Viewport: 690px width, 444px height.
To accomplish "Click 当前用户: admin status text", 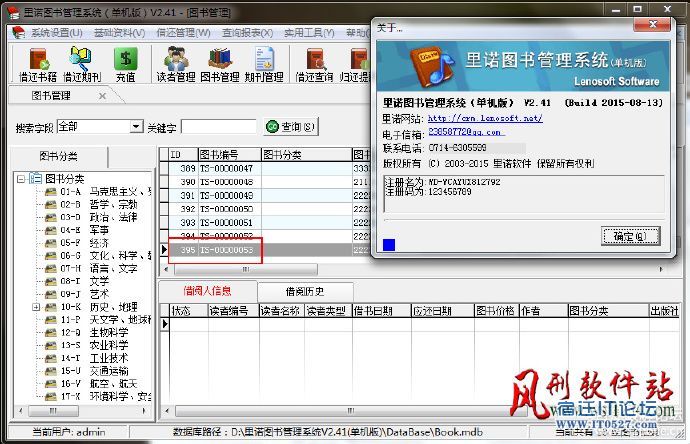I will pos(69,433).
